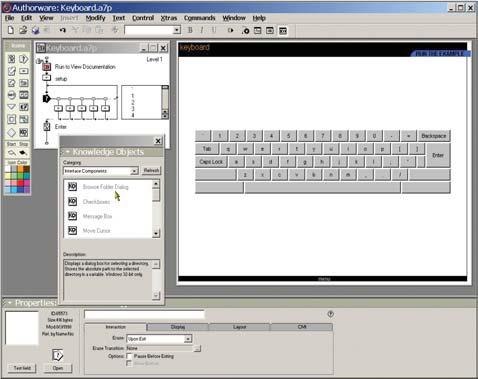Screen dimensions: 478x379
Task: Choose the red icon color swatch
Action: [20, 183]
